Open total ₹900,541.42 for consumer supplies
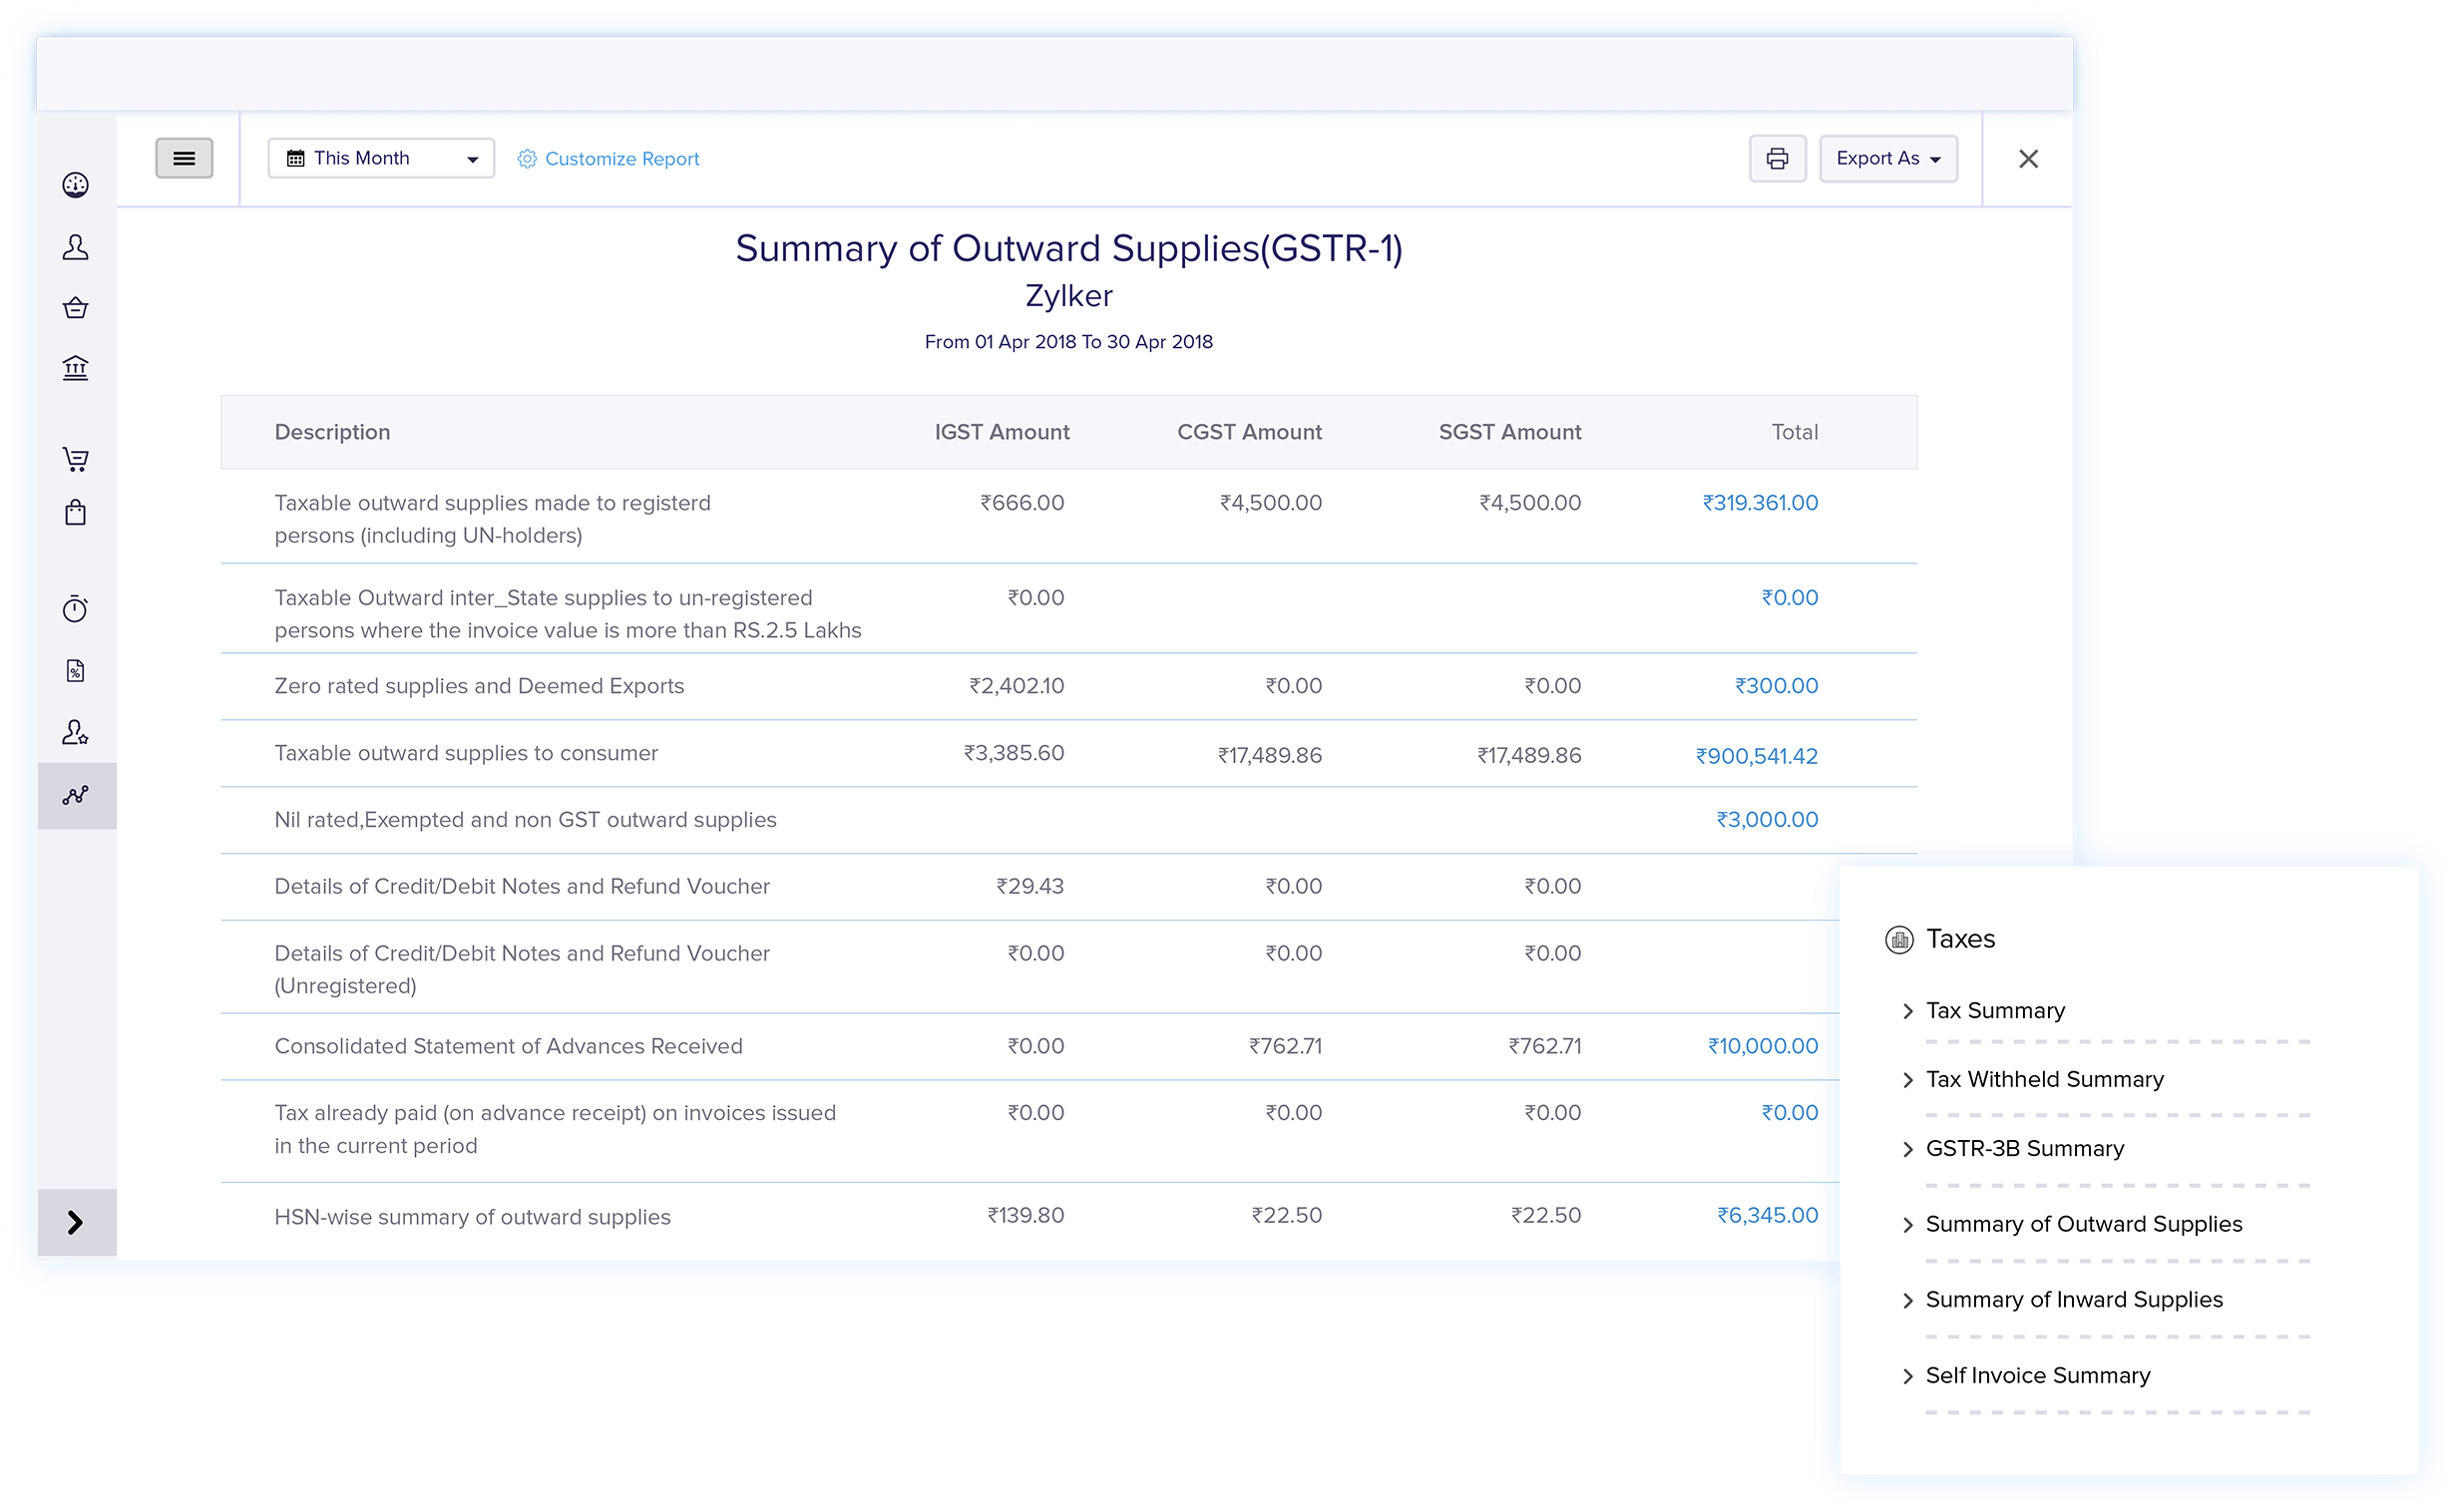 tap(1758, 755)
